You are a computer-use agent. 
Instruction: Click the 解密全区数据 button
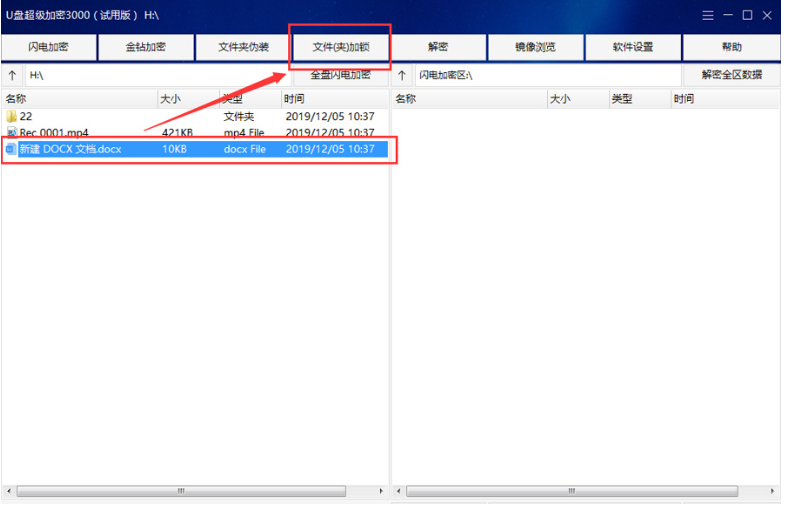pyautogui.click(x=731, y=75)
